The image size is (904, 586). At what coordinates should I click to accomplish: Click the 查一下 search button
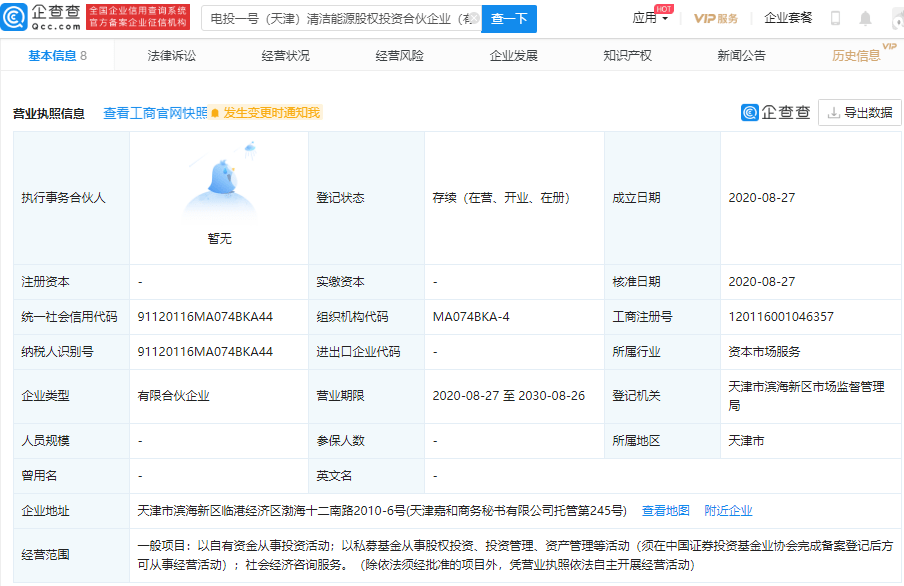click(509, 18)
